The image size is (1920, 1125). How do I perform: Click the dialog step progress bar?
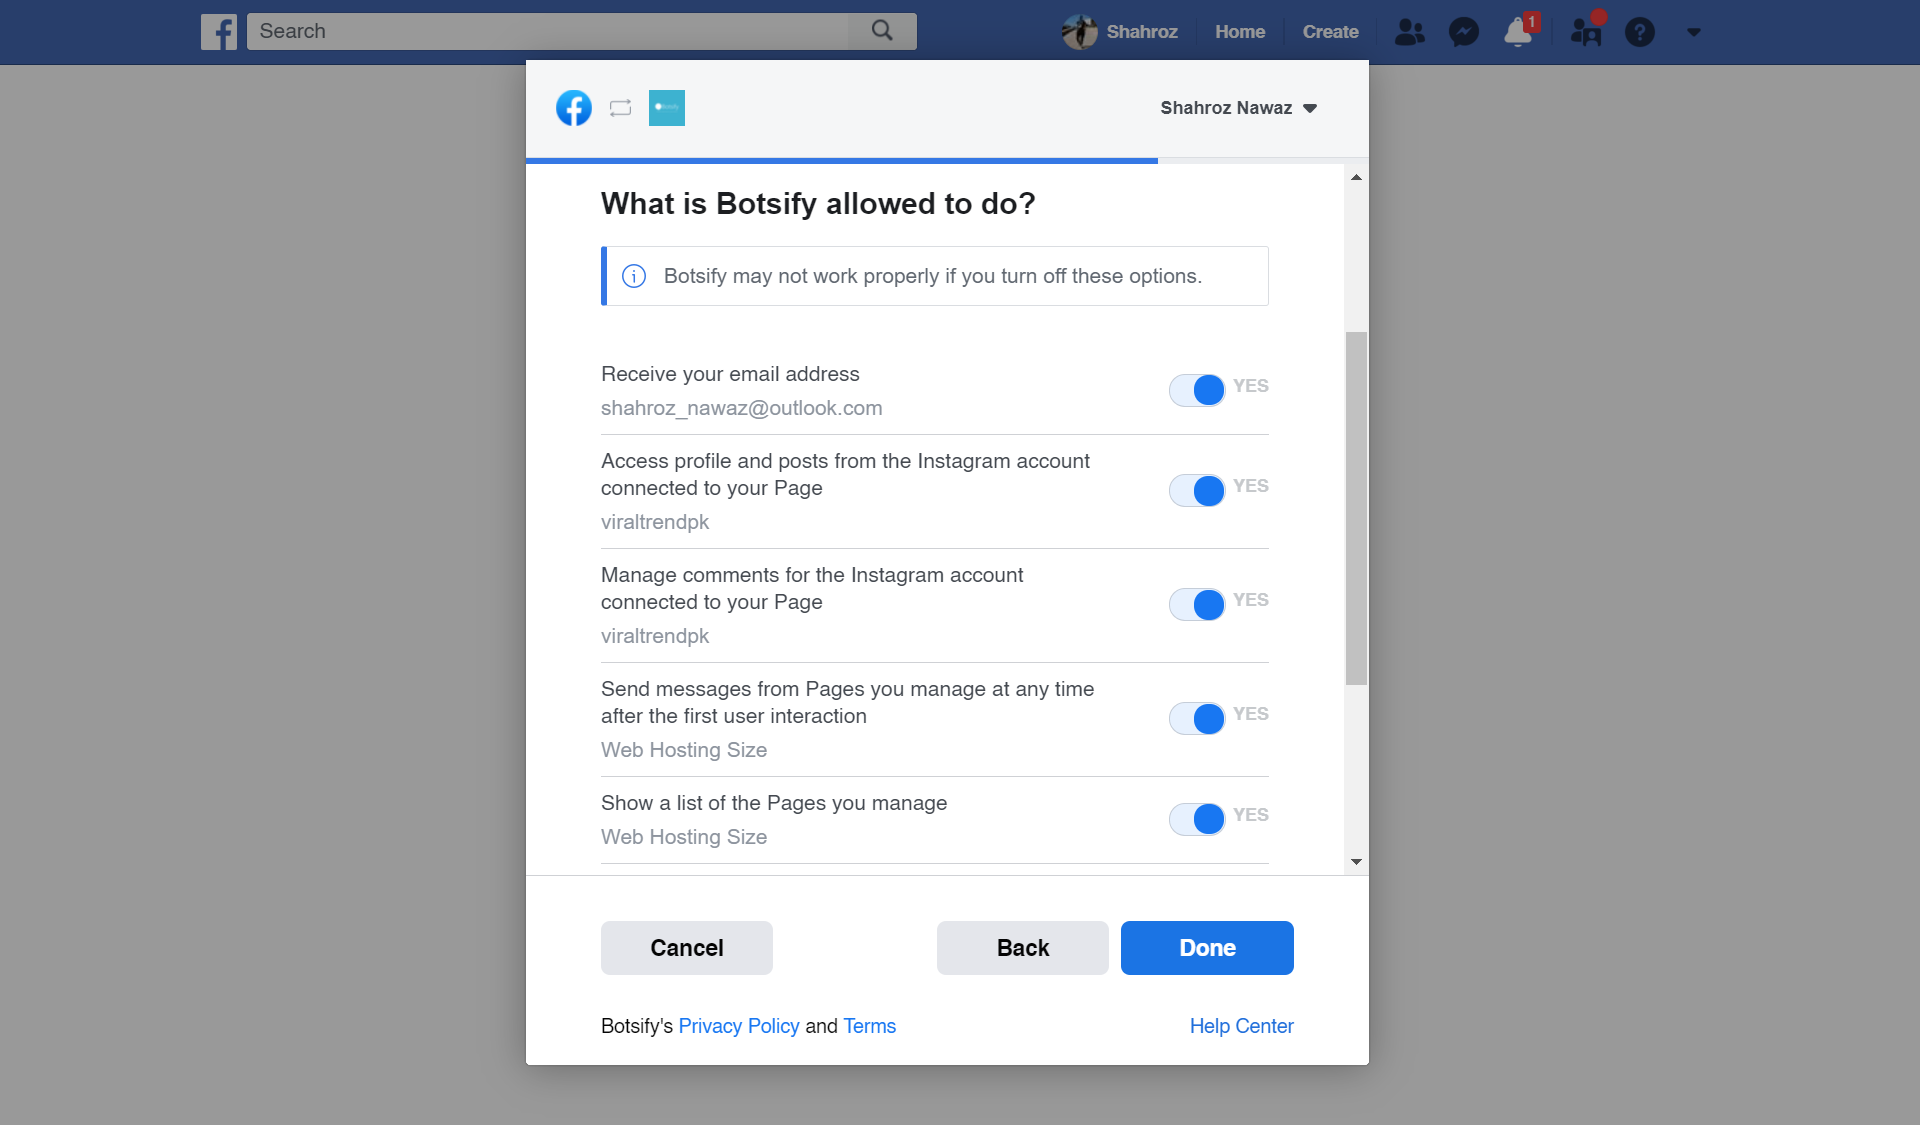pos(947,160)
